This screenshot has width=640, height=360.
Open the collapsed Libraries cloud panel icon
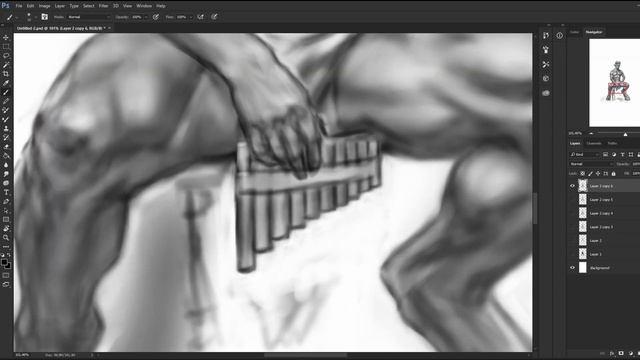[x=546, y=93]
